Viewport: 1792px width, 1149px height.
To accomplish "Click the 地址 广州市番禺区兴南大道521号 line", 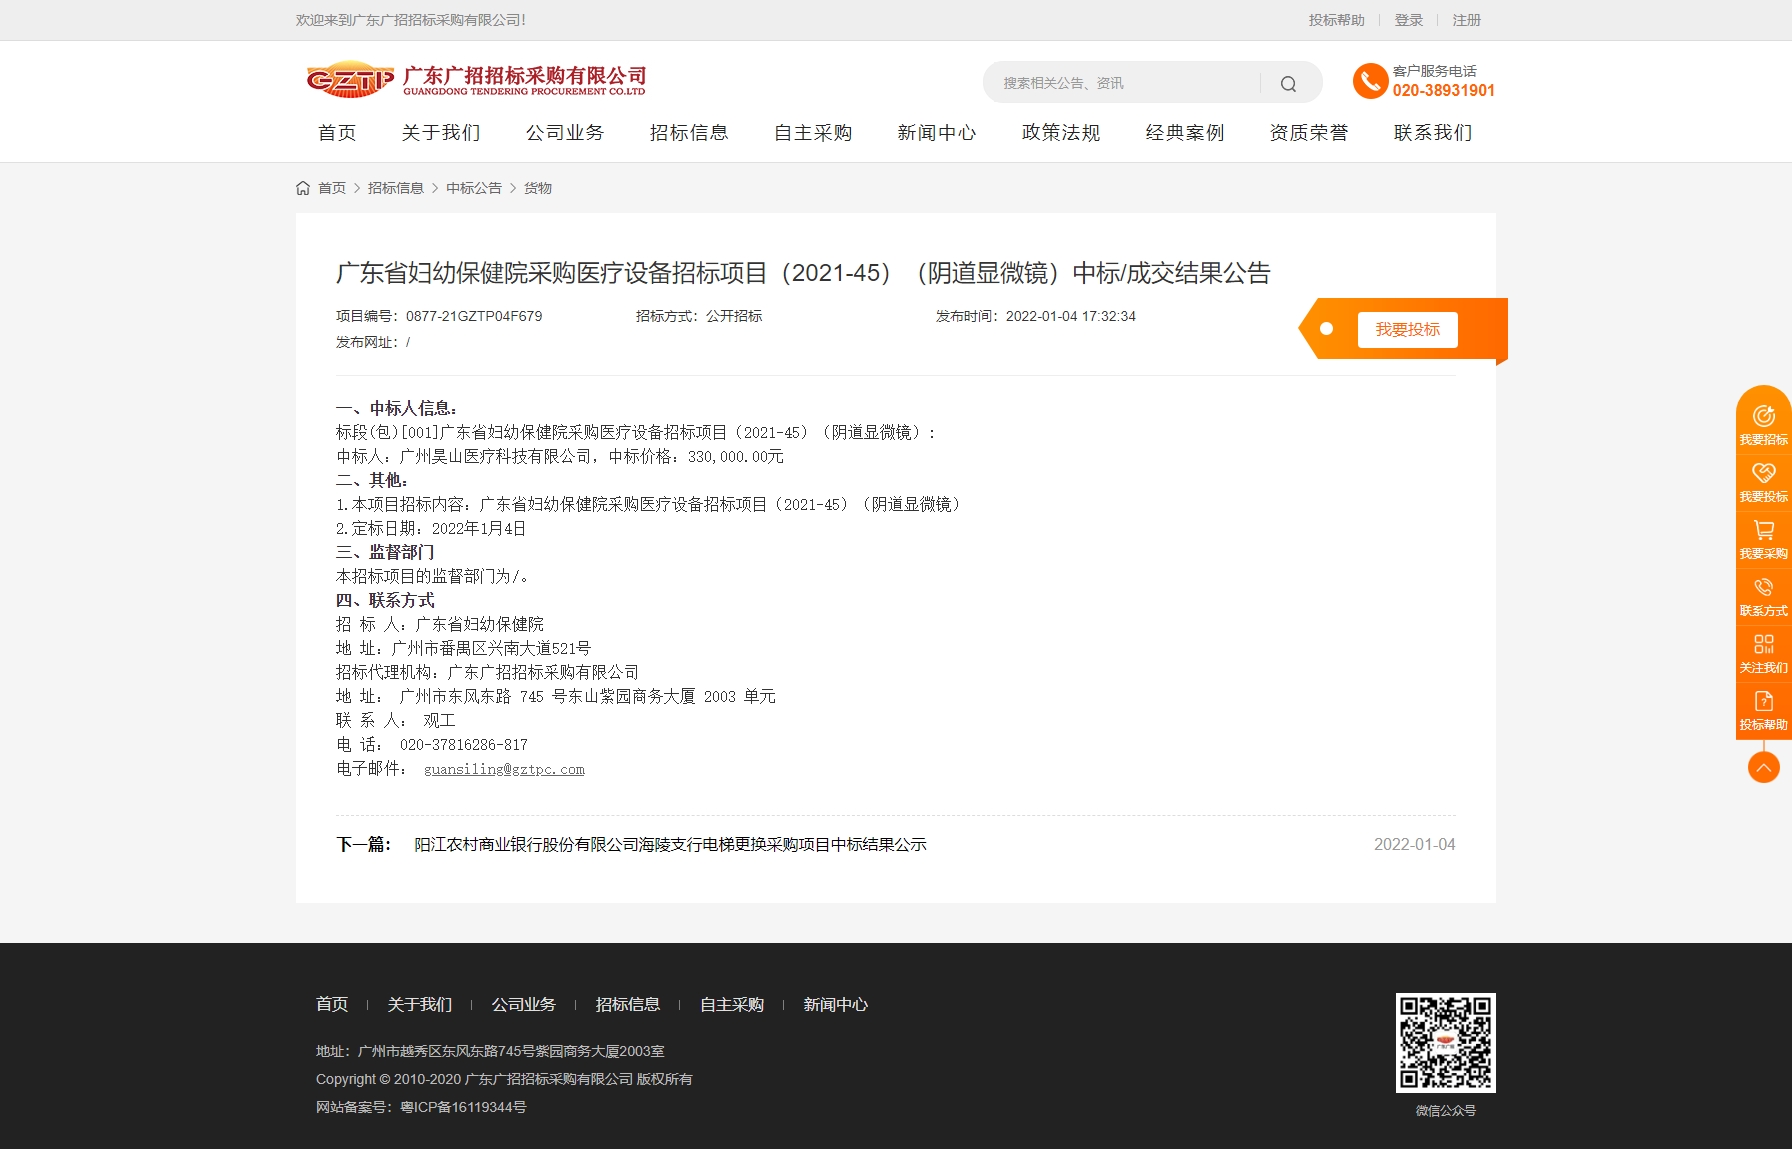I will click(464, 649).
